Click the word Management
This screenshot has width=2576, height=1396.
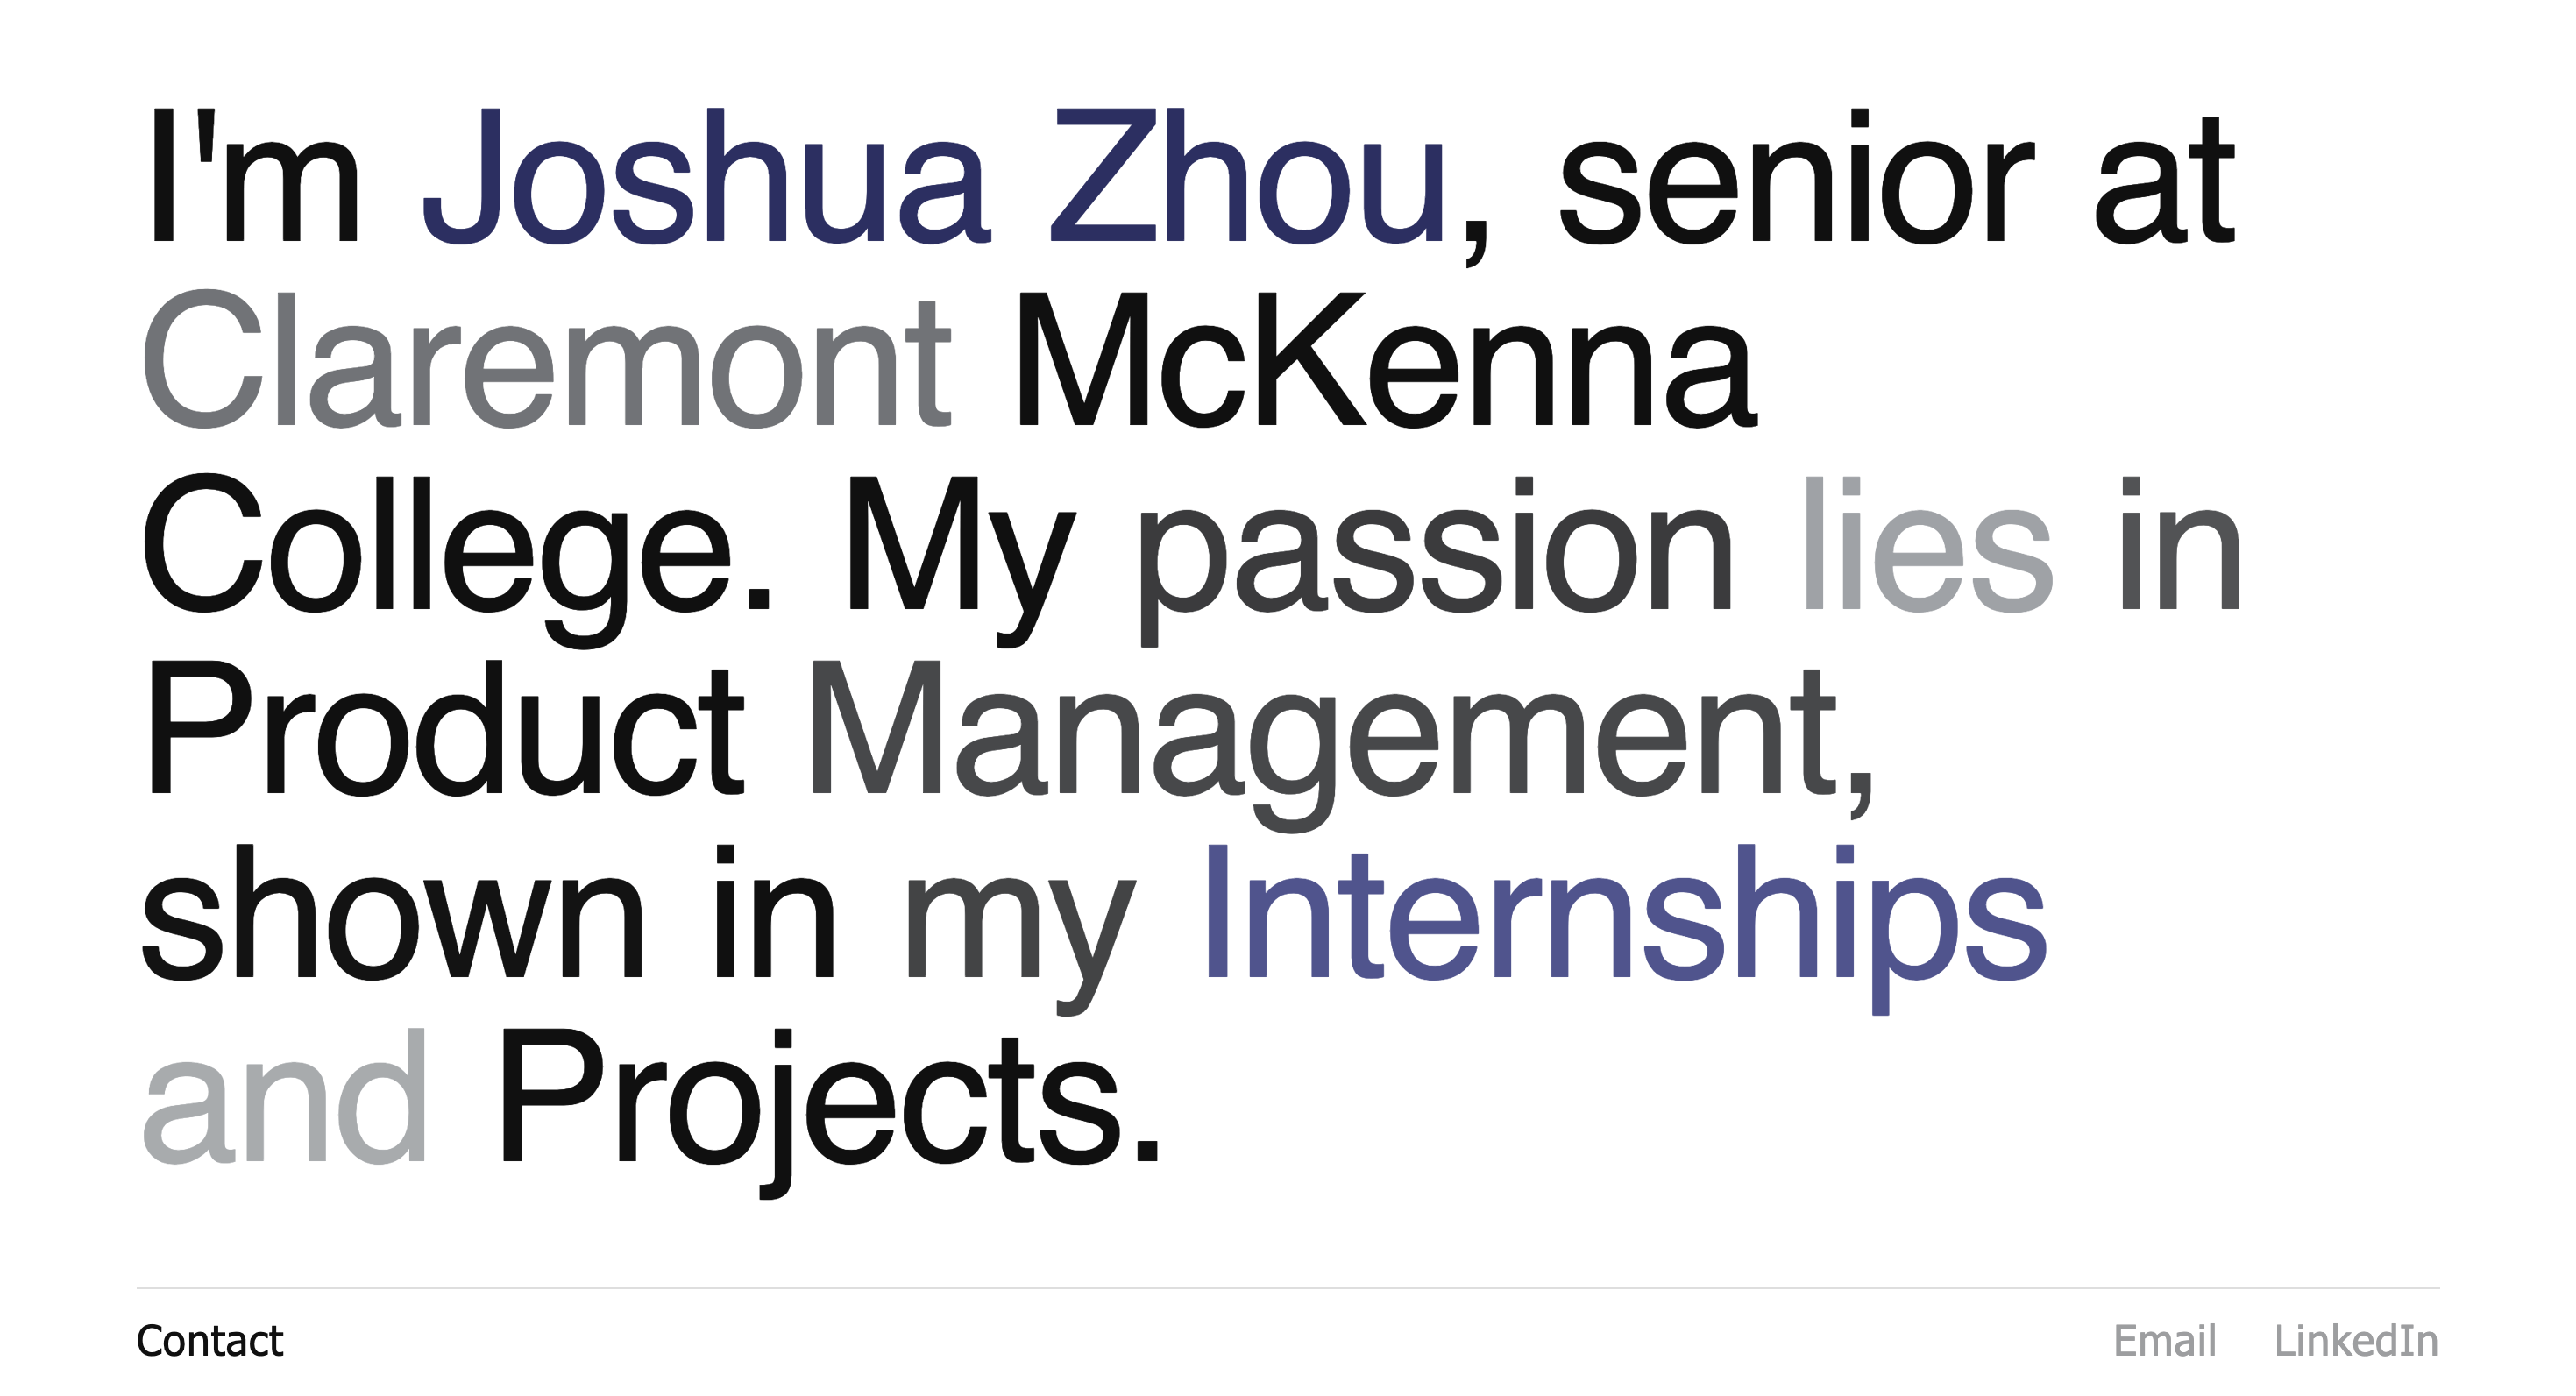pos(1340,732)
